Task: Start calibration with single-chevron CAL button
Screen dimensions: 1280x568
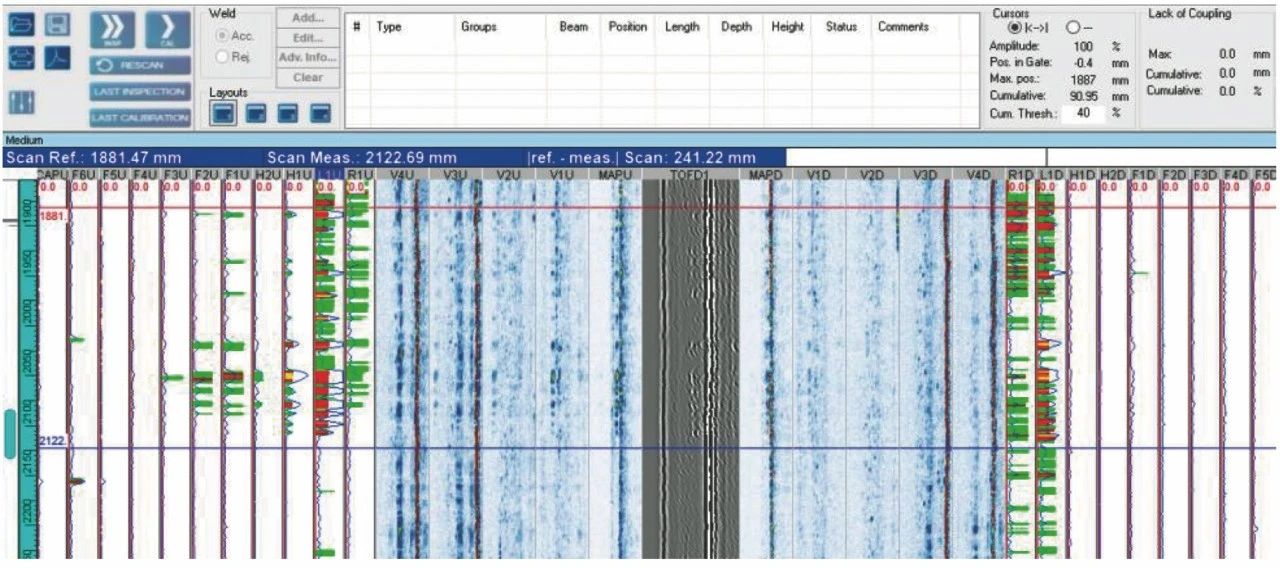Action: 167,30
